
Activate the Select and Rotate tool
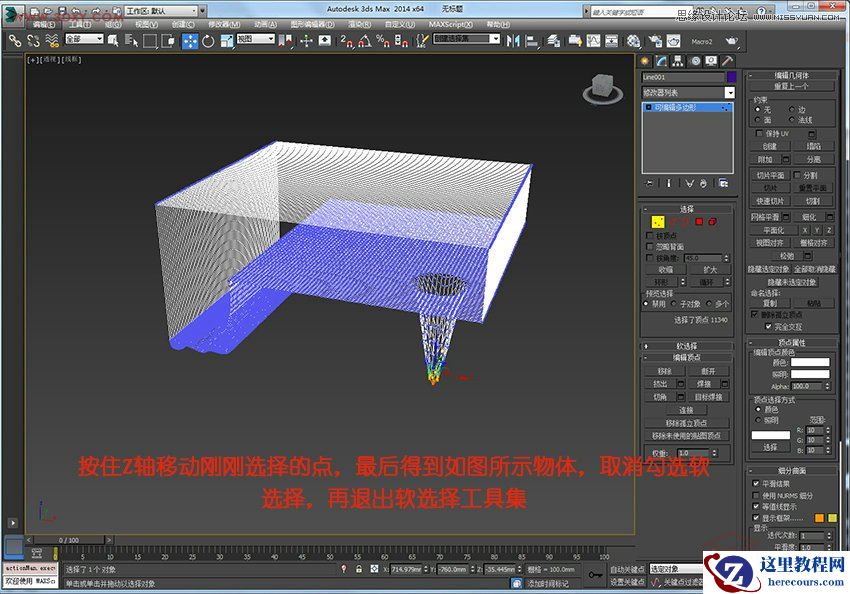tap(207, 42)
